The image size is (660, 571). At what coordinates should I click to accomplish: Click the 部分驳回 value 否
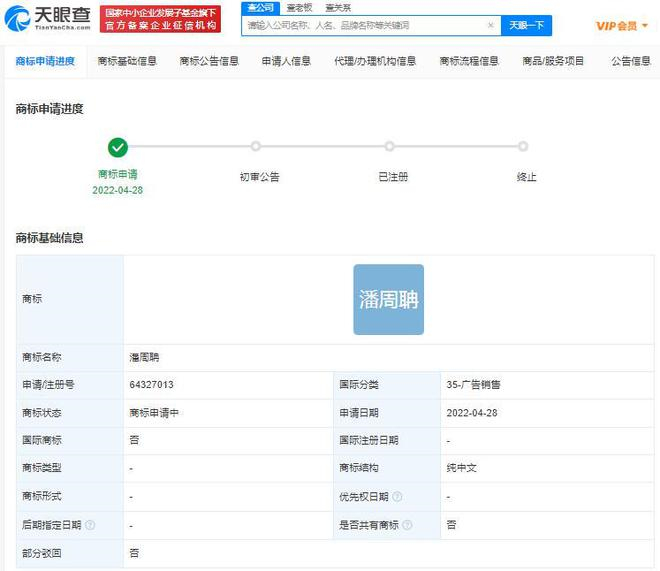[134, 553]
